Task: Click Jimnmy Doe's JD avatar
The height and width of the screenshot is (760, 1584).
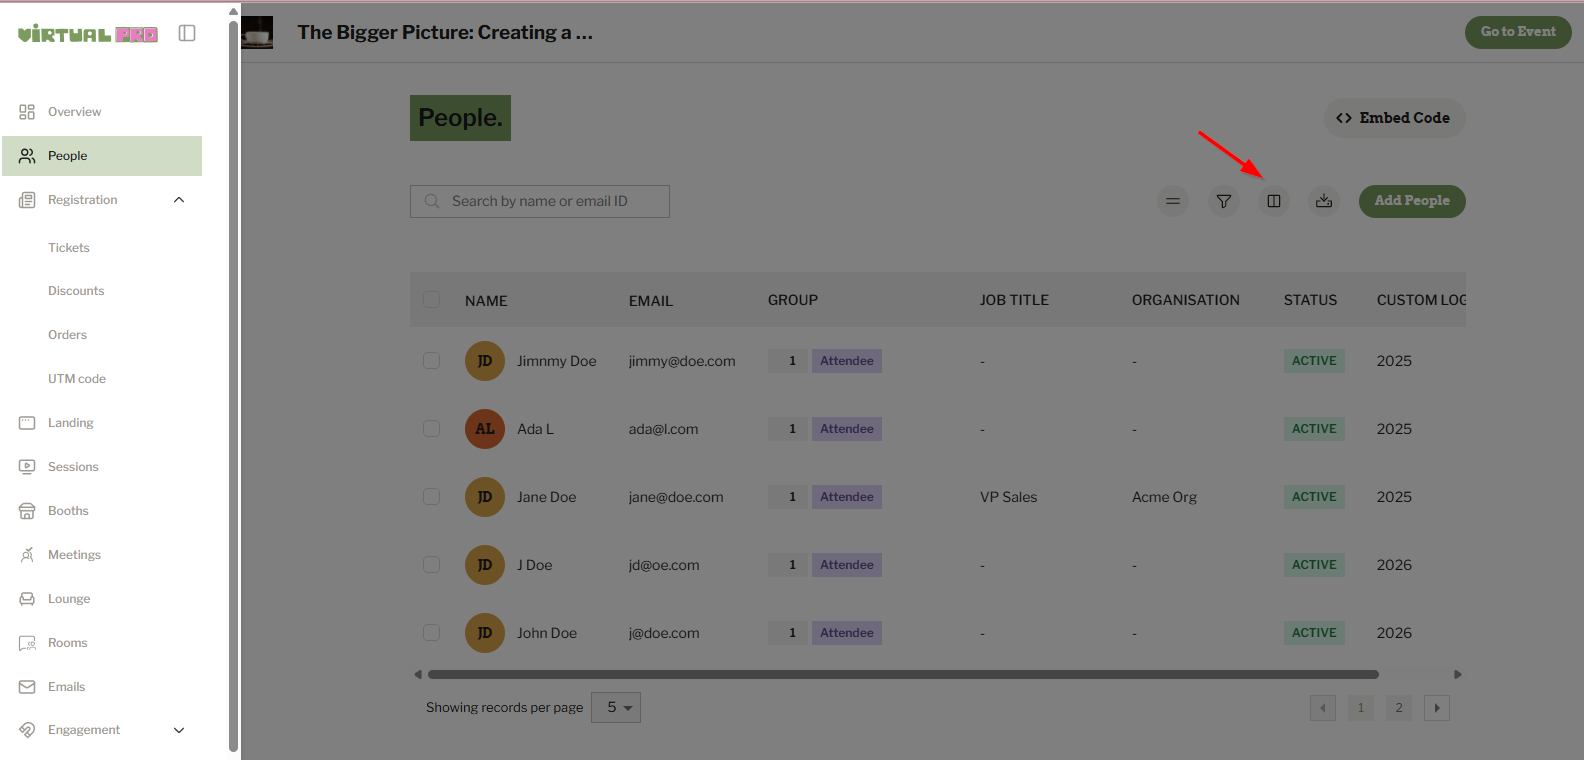Action: pyautogui.click(x=485, y=361)
